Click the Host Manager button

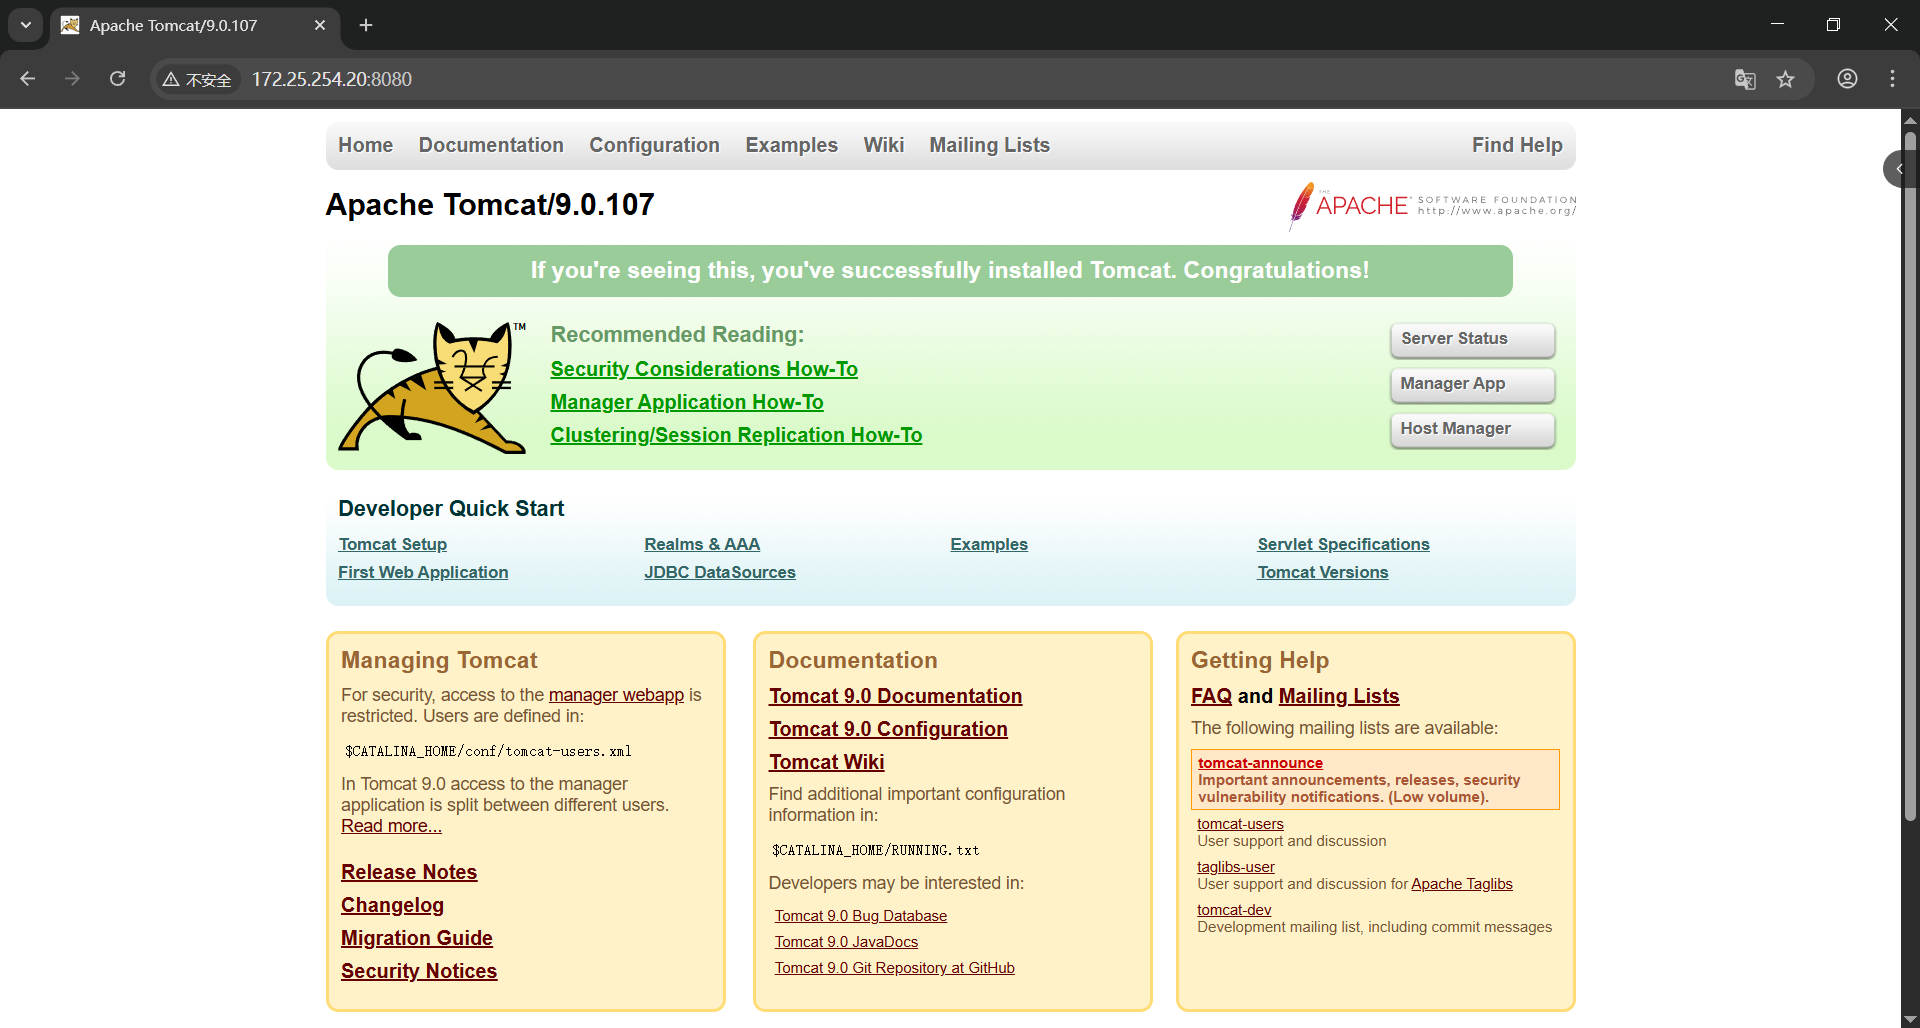1472,429
